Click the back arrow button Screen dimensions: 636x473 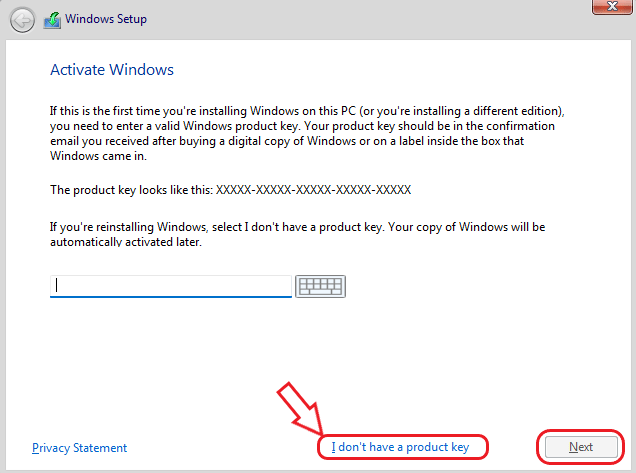22,20
